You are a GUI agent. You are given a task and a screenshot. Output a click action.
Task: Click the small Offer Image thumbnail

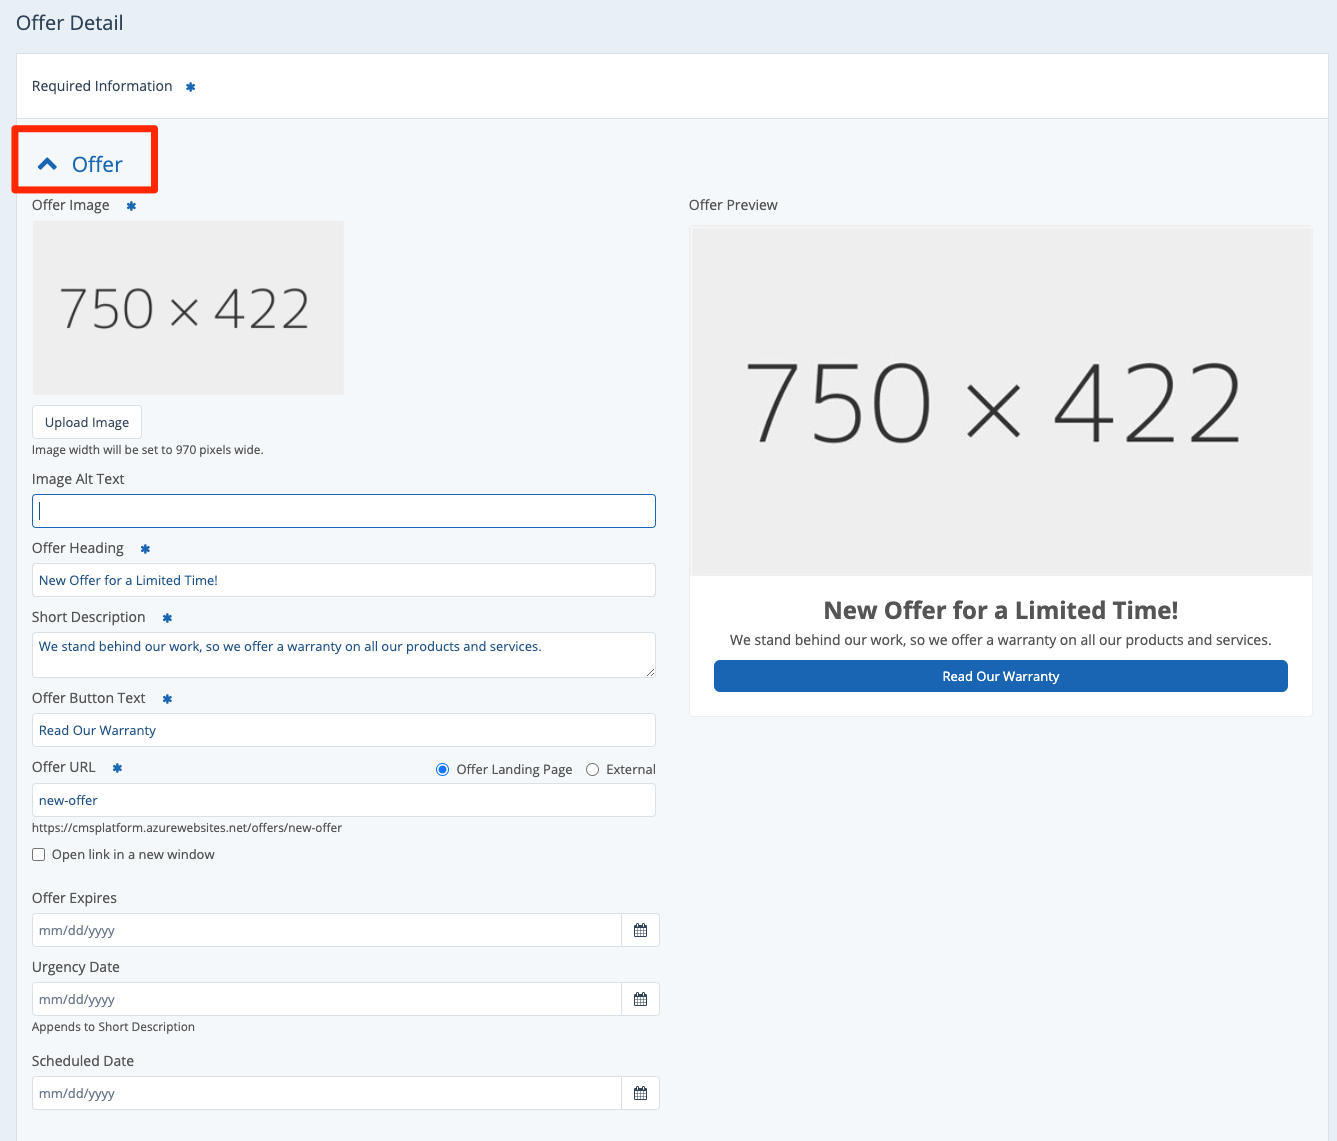pos(188,308)
